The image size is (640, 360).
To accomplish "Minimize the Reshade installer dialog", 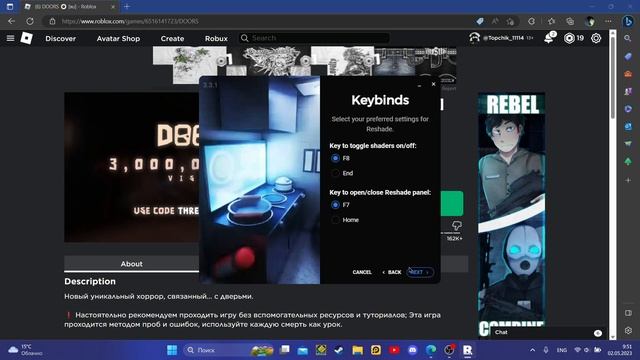I will coord(419,85).
